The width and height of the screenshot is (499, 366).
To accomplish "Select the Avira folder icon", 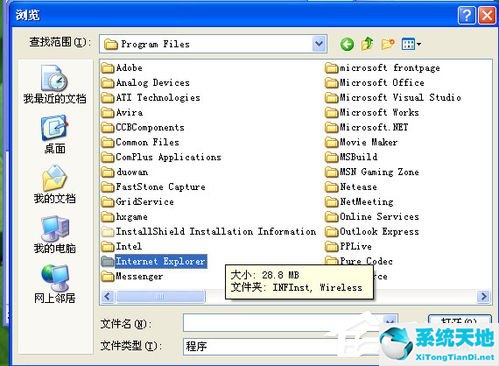I will pos(107,113).
